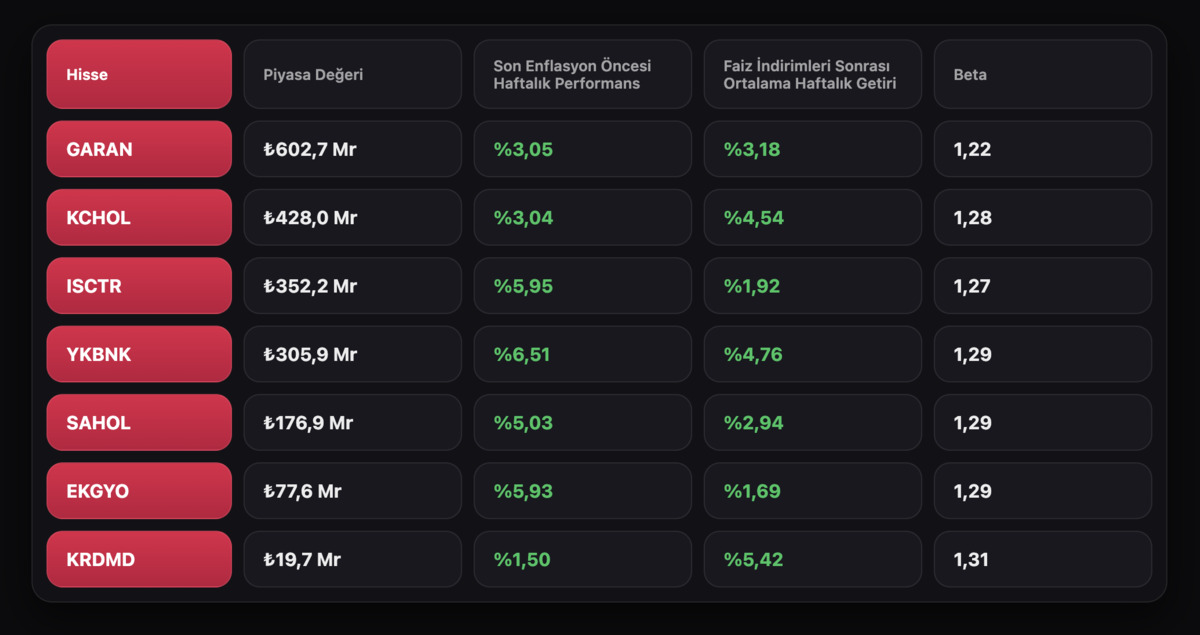The height and width of the screenshot is (635, 1200).
Task: Select the KCHOL stock cell
Action: (x=139, y=218)
